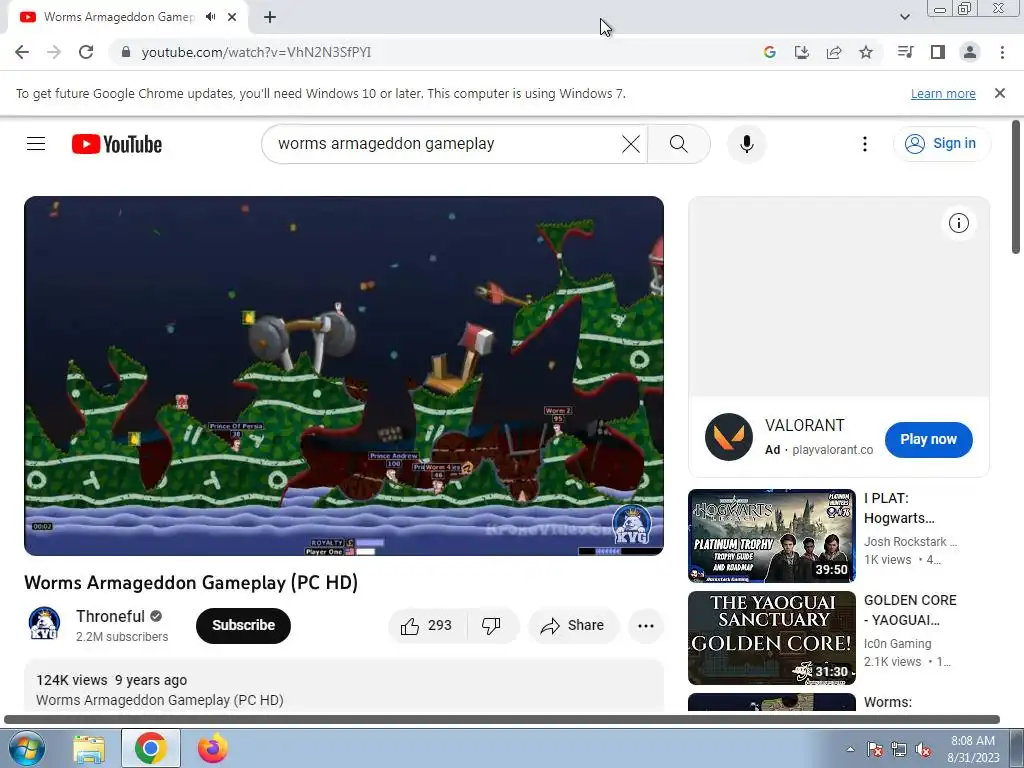Image resolution: width=1024 pixels, height=768 pixels.
Task: Click the VALORANT ad logo
Action: tap(729, 437)
